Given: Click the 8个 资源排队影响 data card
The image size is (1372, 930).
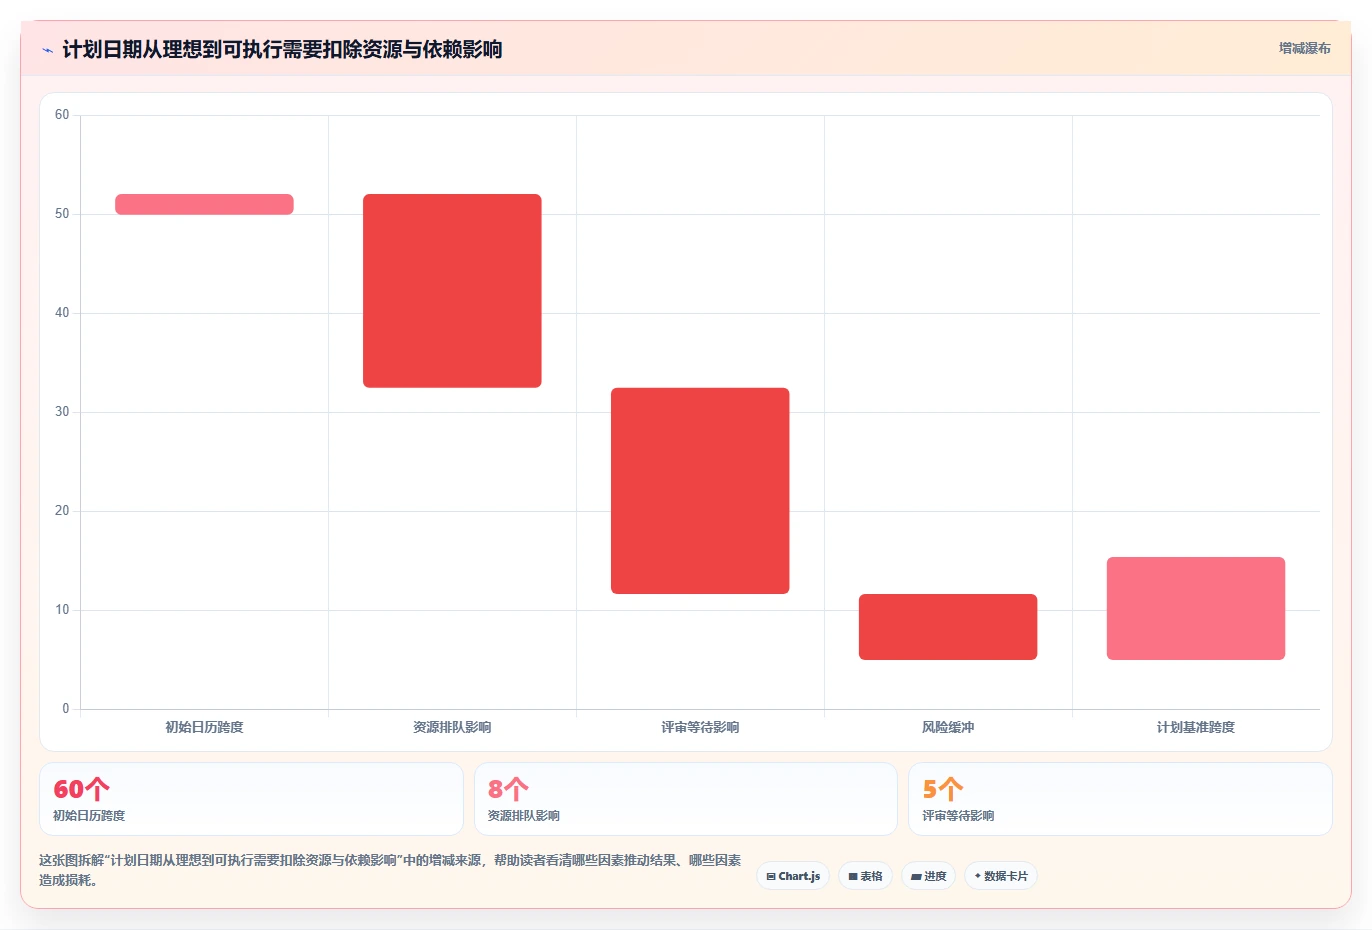Looking at the screenshot, I should click(685, 799).
